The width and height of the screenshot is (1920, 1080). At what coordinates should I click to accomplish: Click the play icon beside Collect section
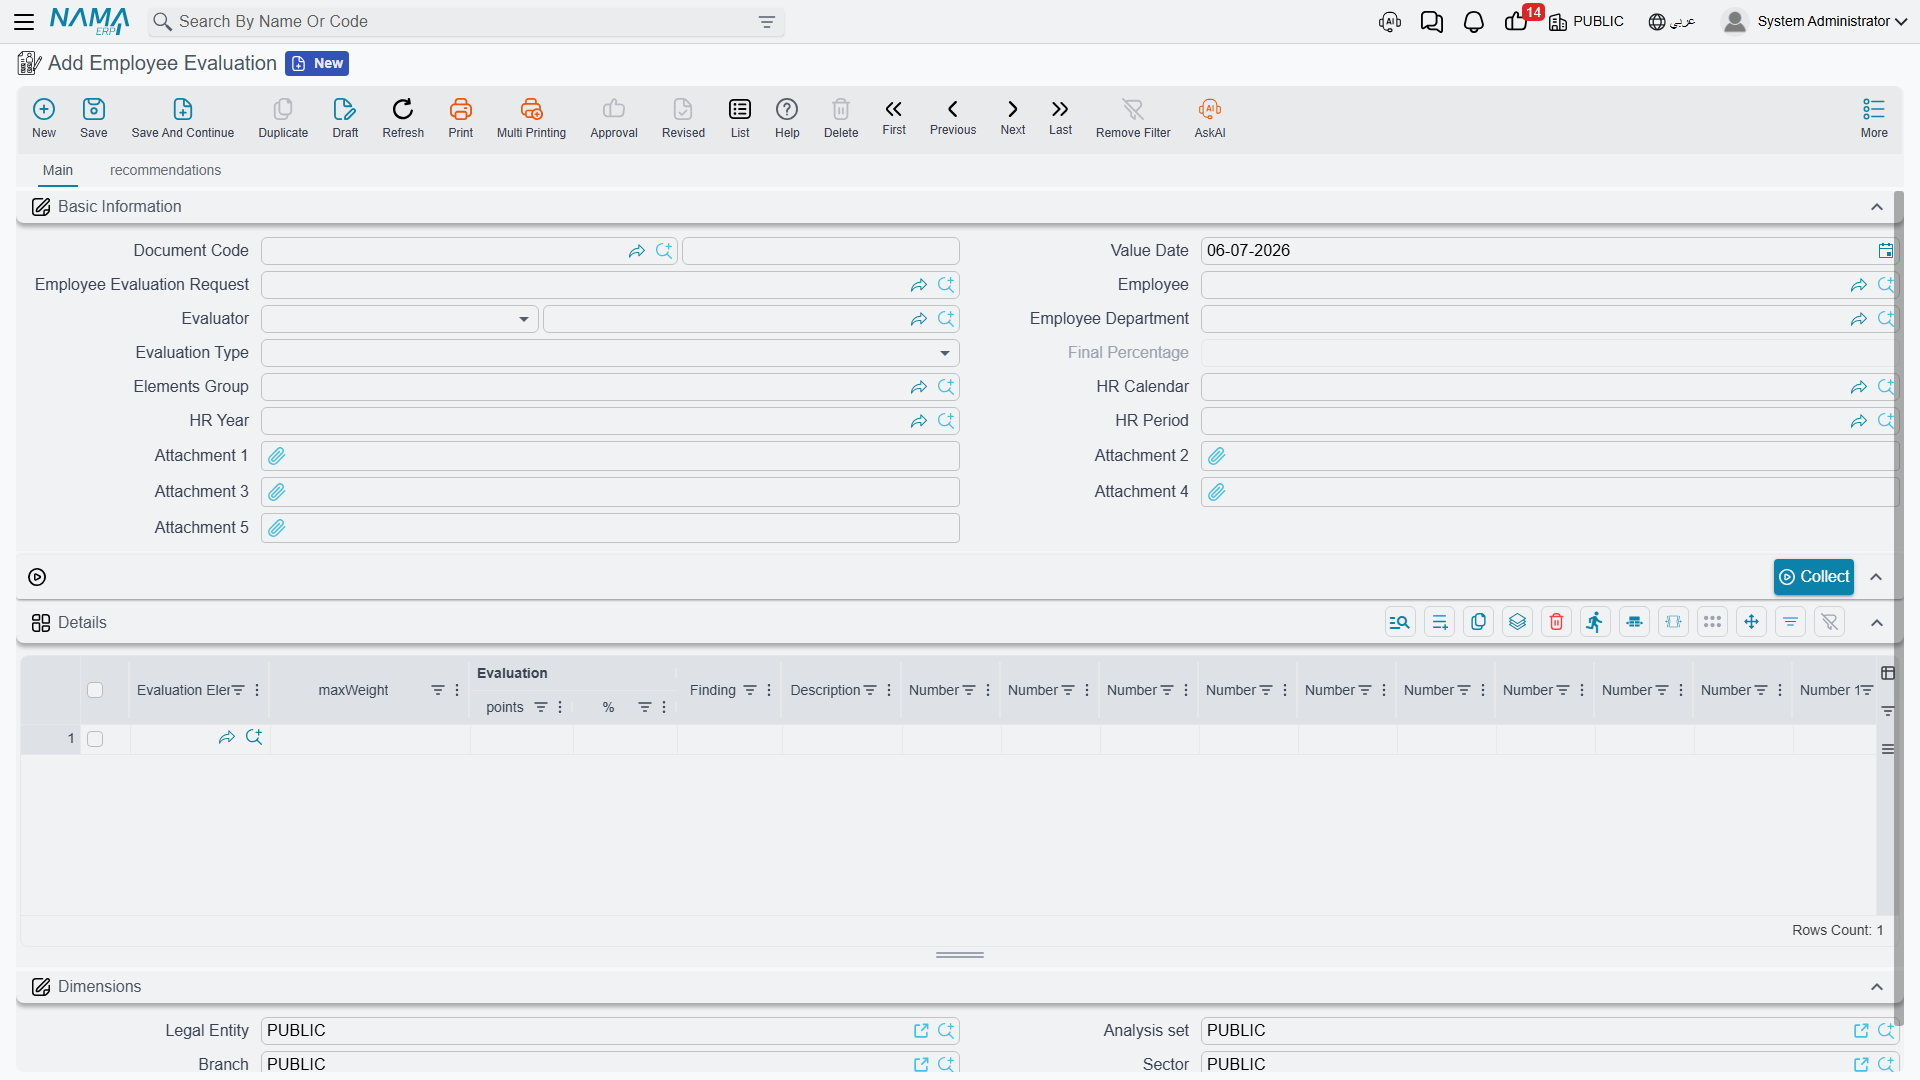click(37, 577)
